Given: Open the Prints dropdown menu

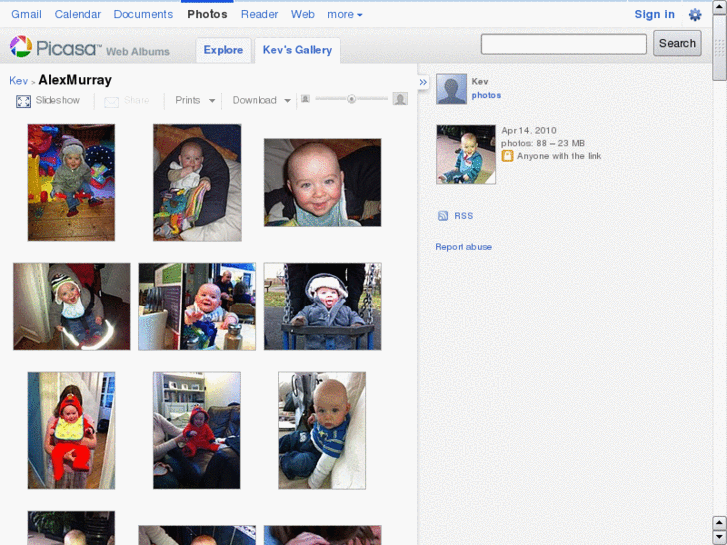Looking at the screenshot, I should 195,100.
